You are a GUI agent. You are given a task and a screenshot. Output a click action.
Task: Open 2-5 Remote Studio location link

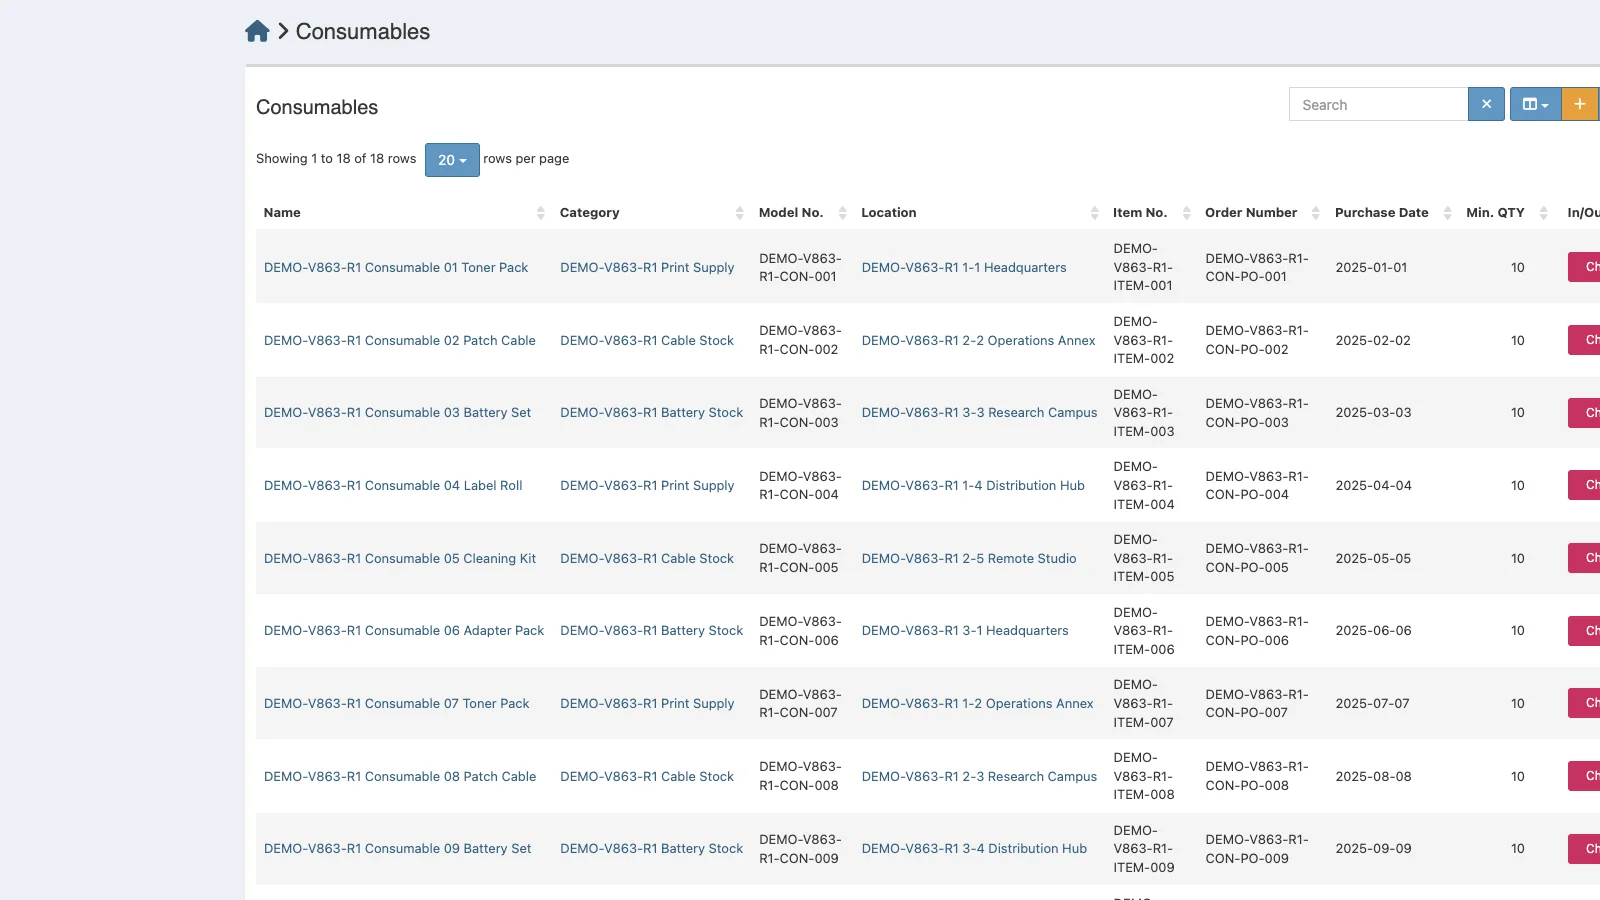[x=969, y=558]
